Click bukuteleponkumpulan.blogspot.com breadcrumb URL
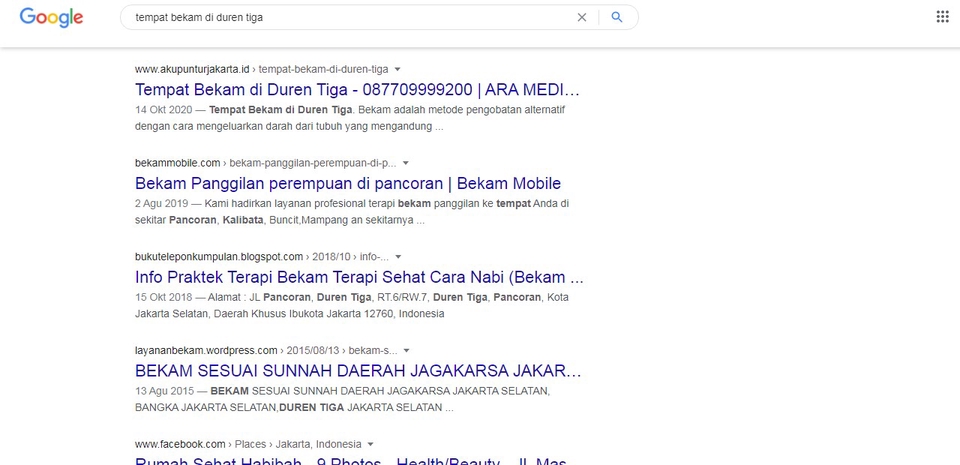This screenshot has width=960, height=465. 262,257
